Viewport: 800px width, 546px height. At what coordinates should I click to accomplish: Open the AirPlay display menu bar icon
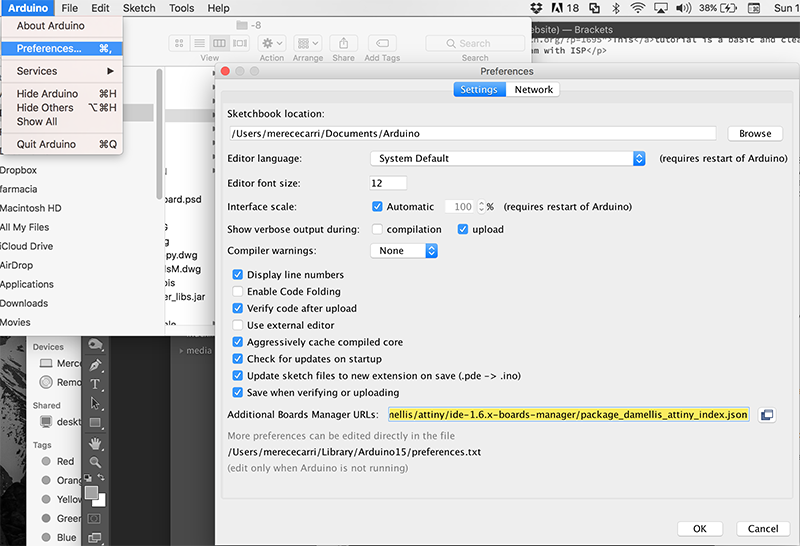coord(661,8)
